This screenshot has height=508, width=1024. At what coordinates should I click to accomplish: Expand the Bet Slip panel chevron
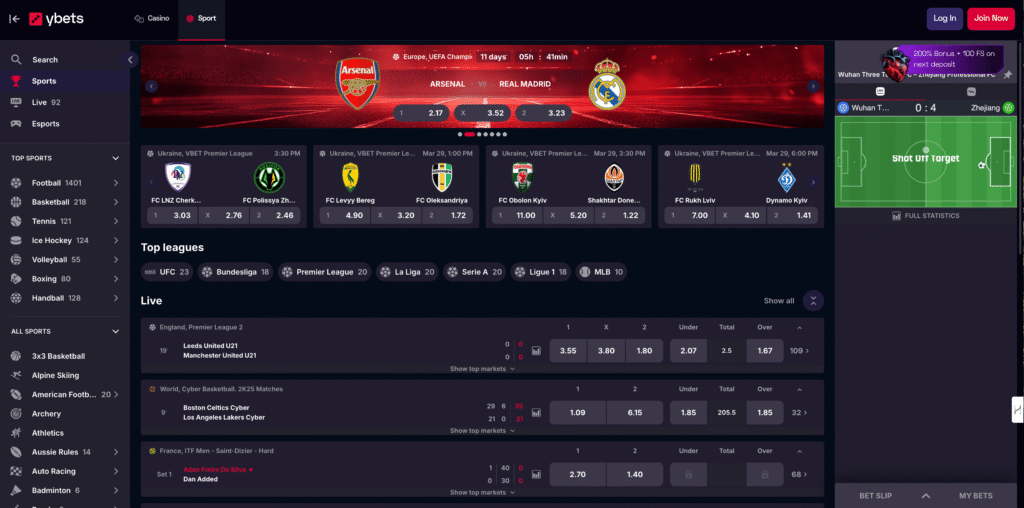[x=925, y=496]
